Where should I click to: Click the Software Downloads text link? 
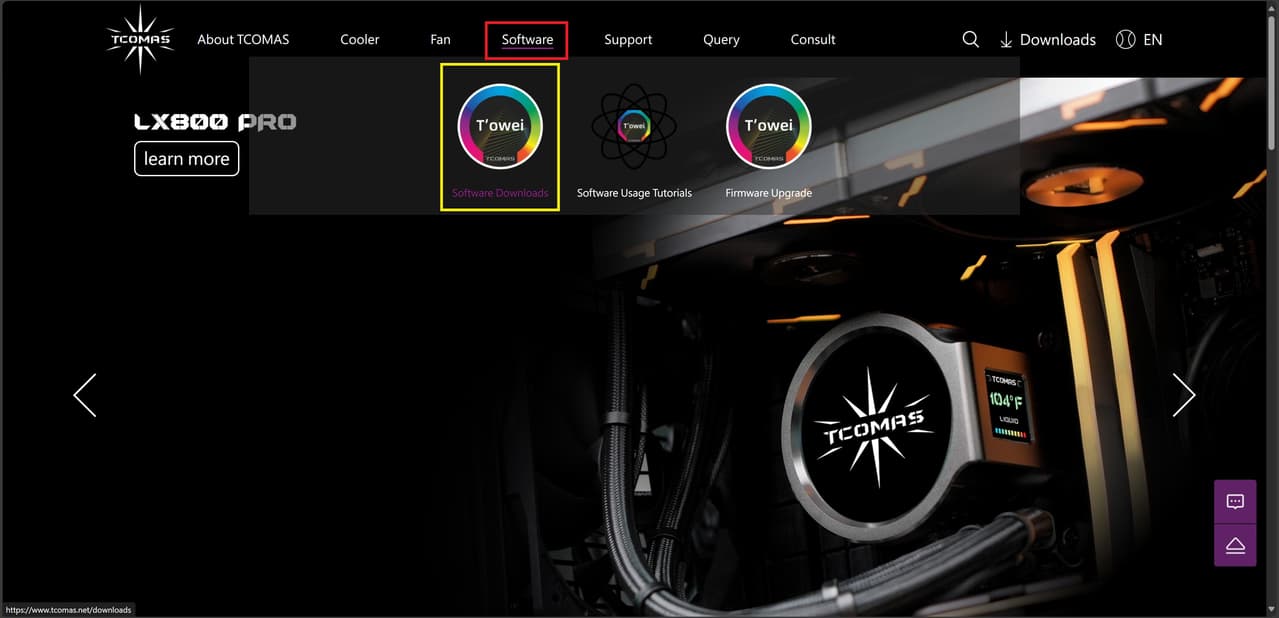500,193
